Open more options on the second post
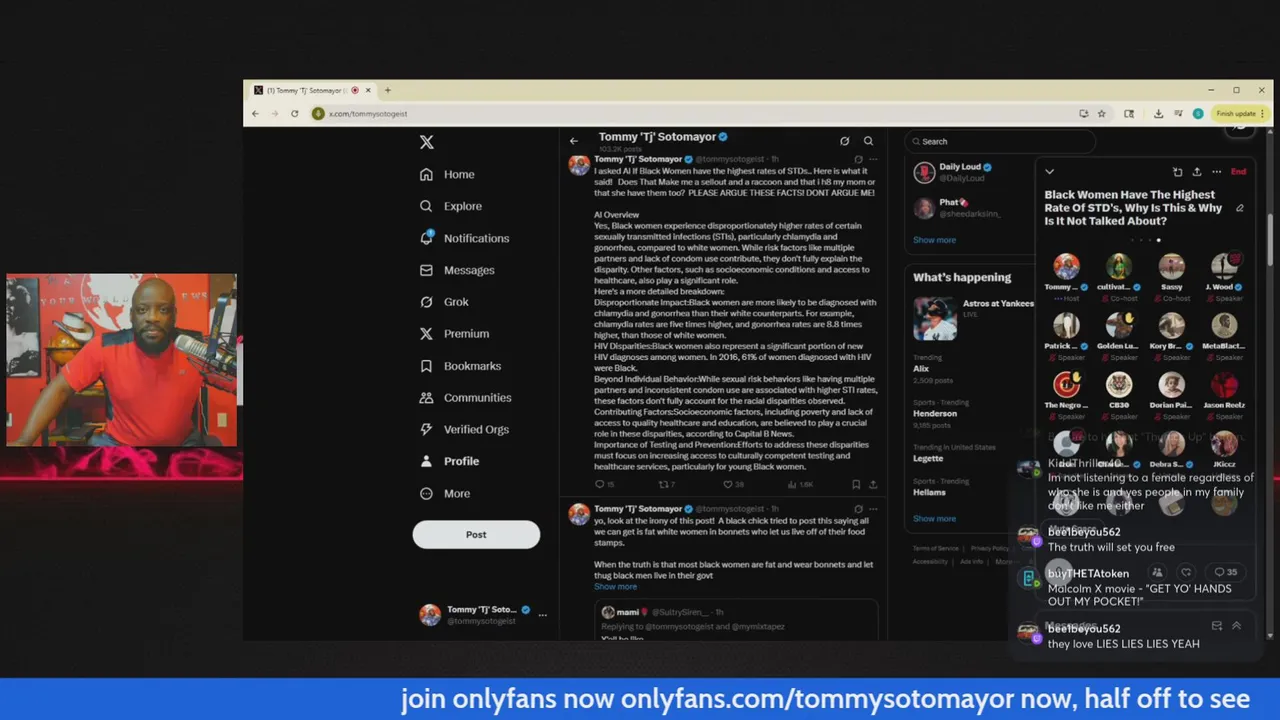The width and height of the screenshot is (1280, 720). pyautogui.click(x=873, y=509)
